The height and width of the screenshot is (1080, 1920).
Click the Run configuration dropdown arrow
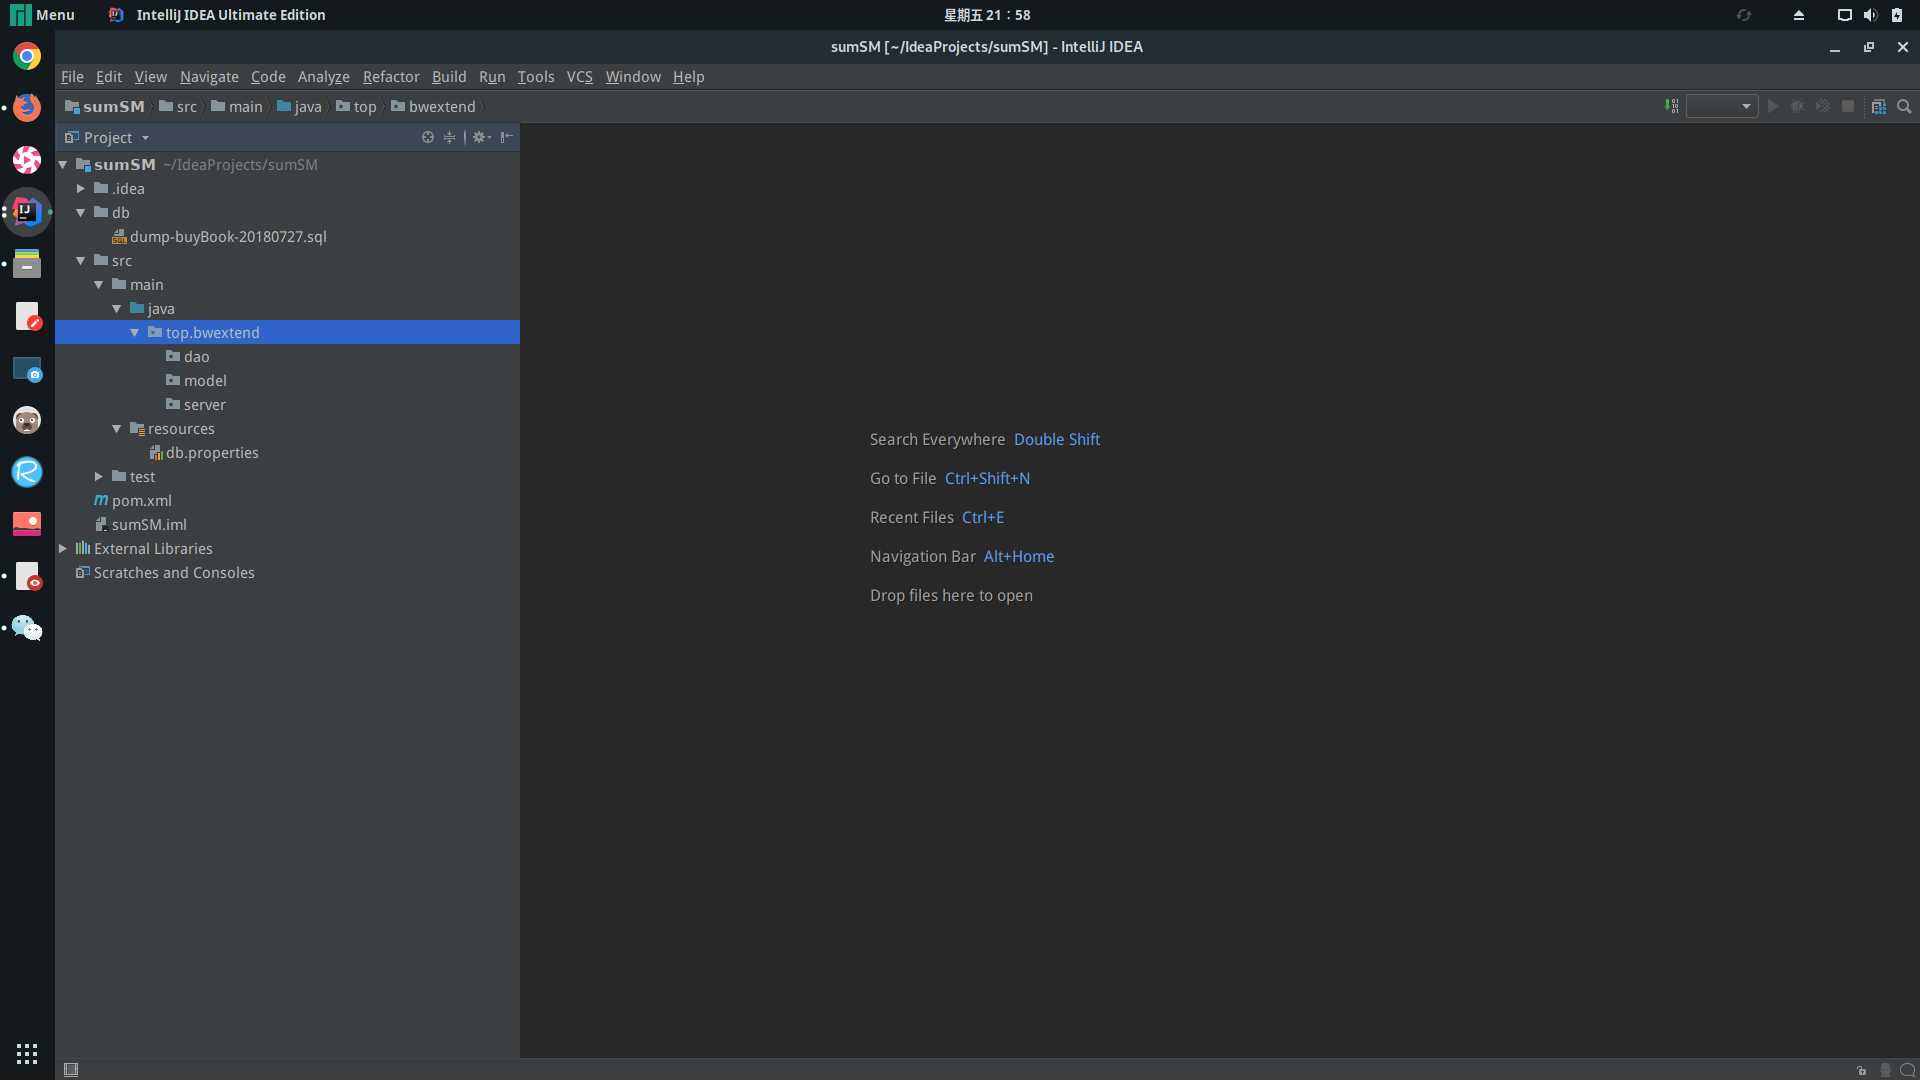[x=1745, y=107]
